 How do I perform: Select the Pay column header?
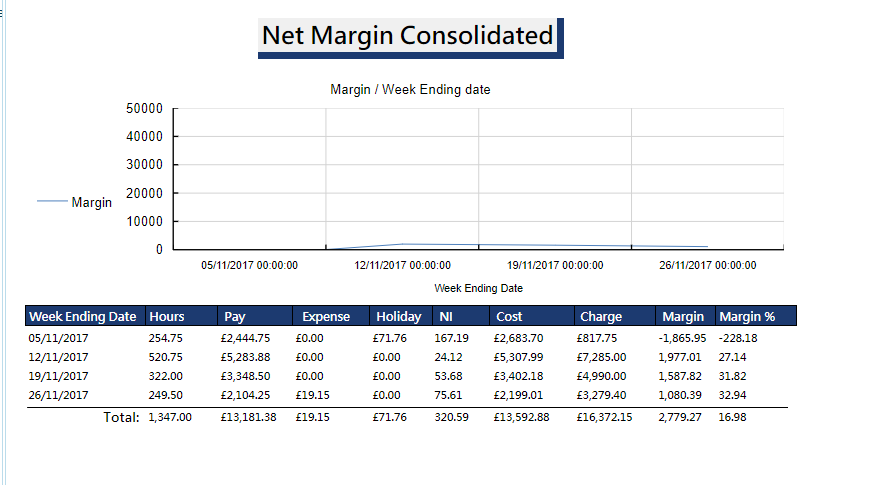coord(235,316)
